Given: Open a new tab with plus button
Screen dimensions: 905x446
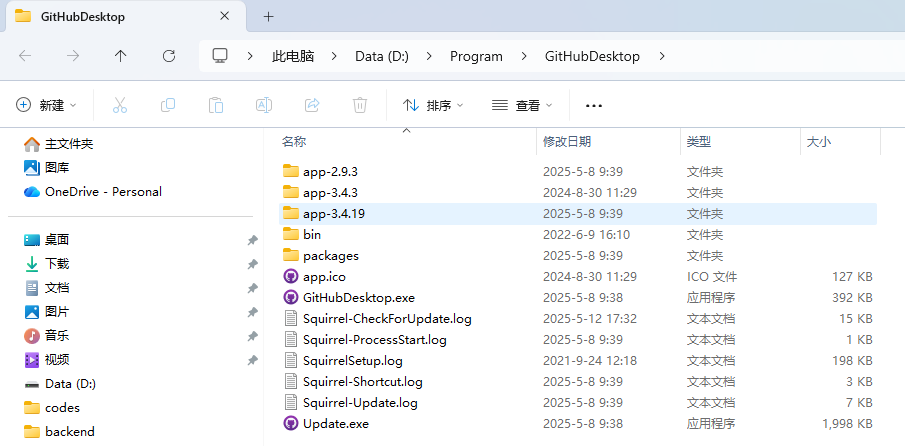Looking at the screenshot, I should (x=268, y=16).
